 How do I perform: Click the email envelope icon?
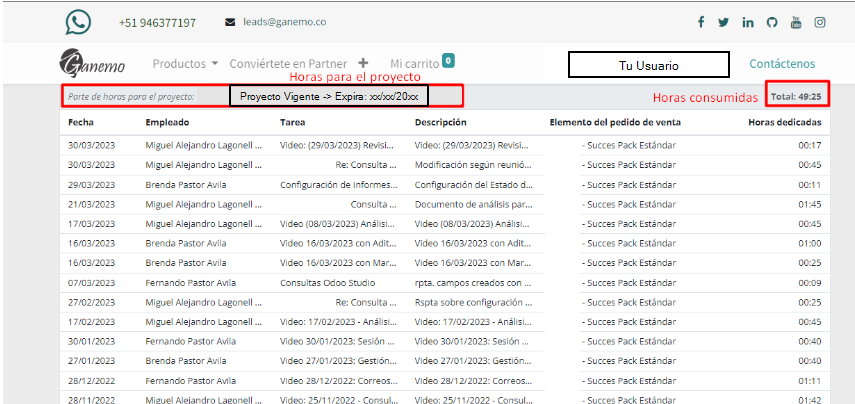[x=230, y=22]
